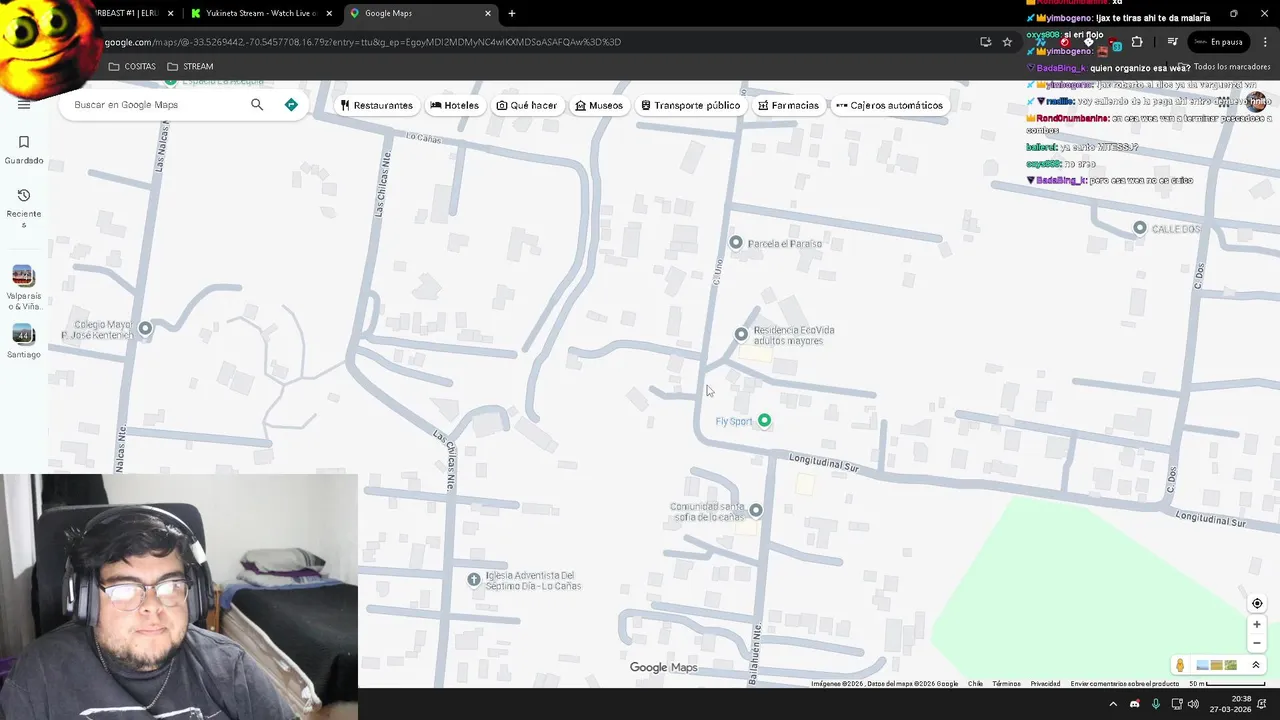Show hidden system tray icons
1280x720 pixels.
pos(1113,704)
